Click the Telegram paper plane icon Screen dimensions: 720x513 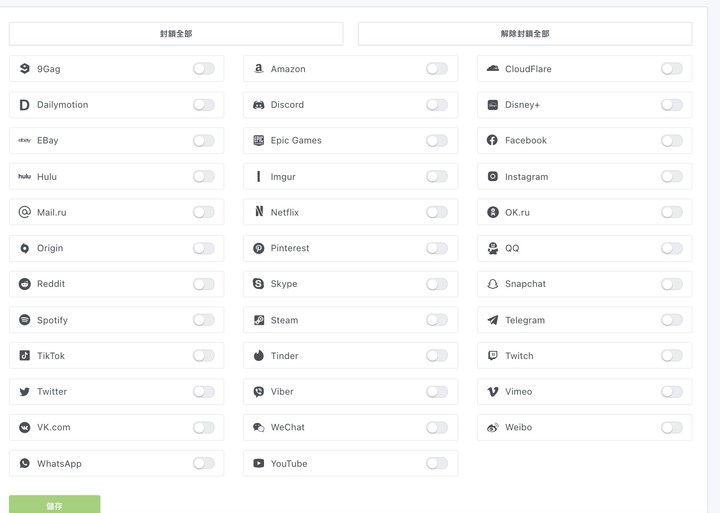tap(492, 320)
